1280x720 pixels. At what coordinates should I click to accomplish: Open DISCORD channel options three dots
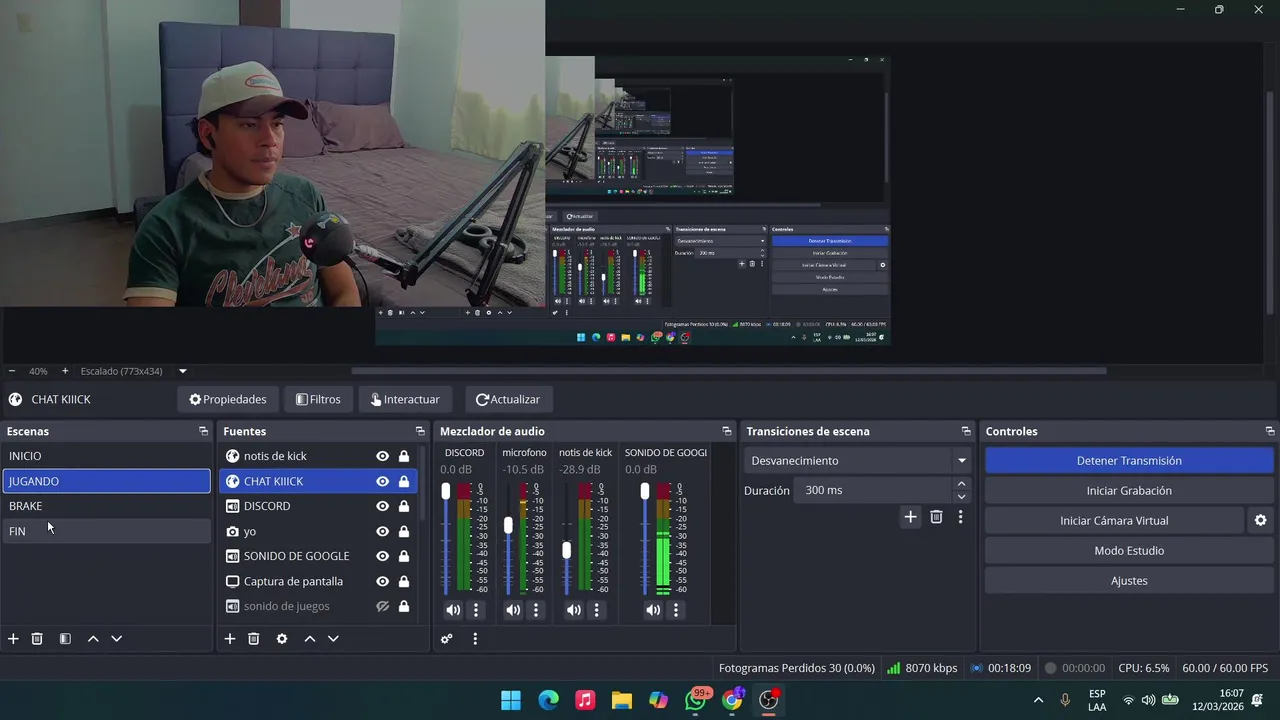(476, 609)
